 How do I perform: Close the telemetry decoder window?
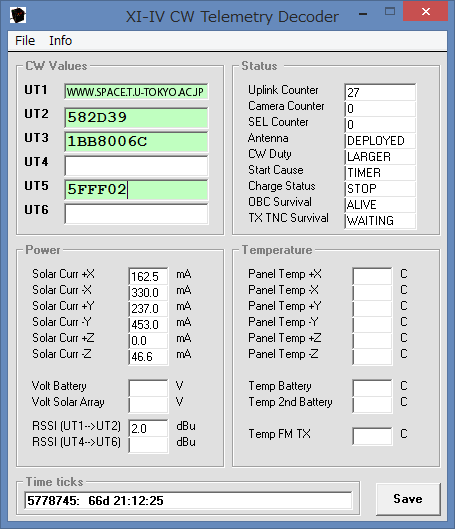pos(426,12)
